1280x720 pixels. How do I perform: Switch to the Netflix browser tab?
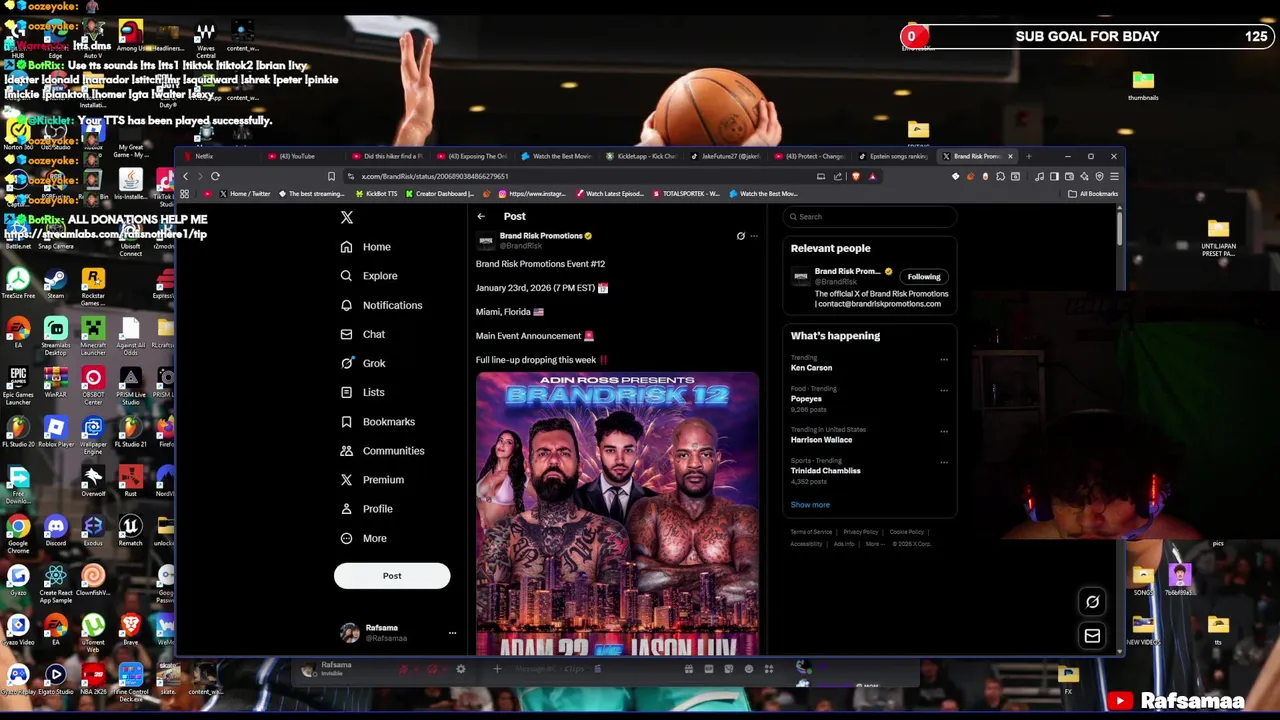click(x=220, y=156)
